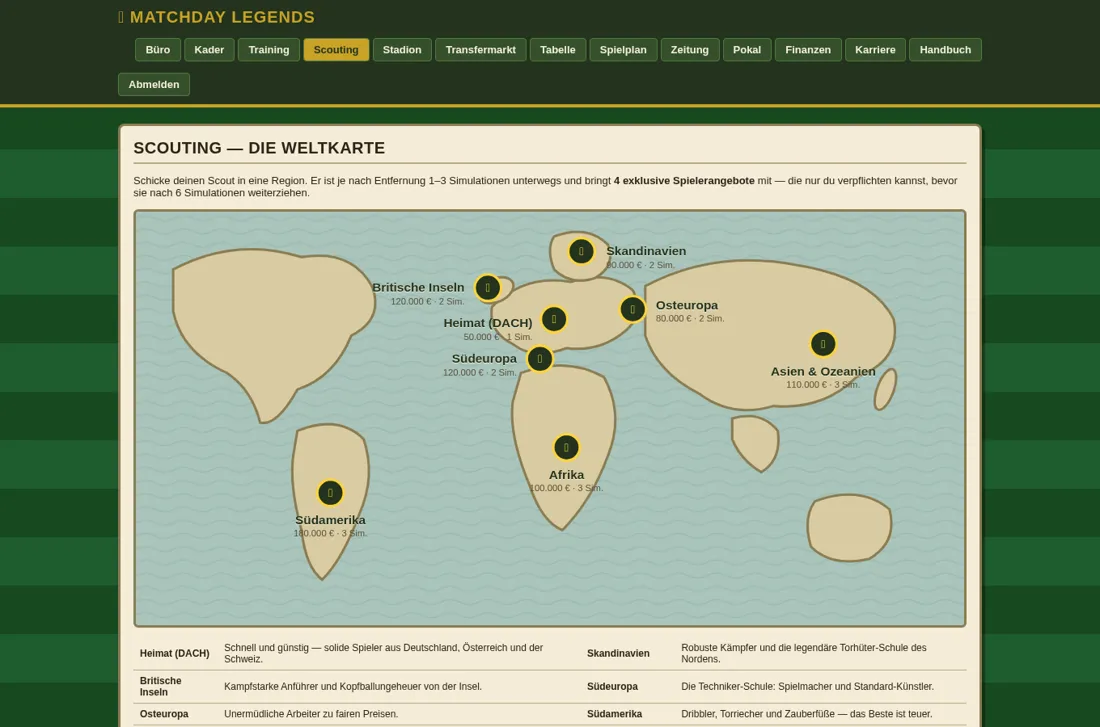
Task: Click the Abmelden button
Action: [x=154, y=84]
